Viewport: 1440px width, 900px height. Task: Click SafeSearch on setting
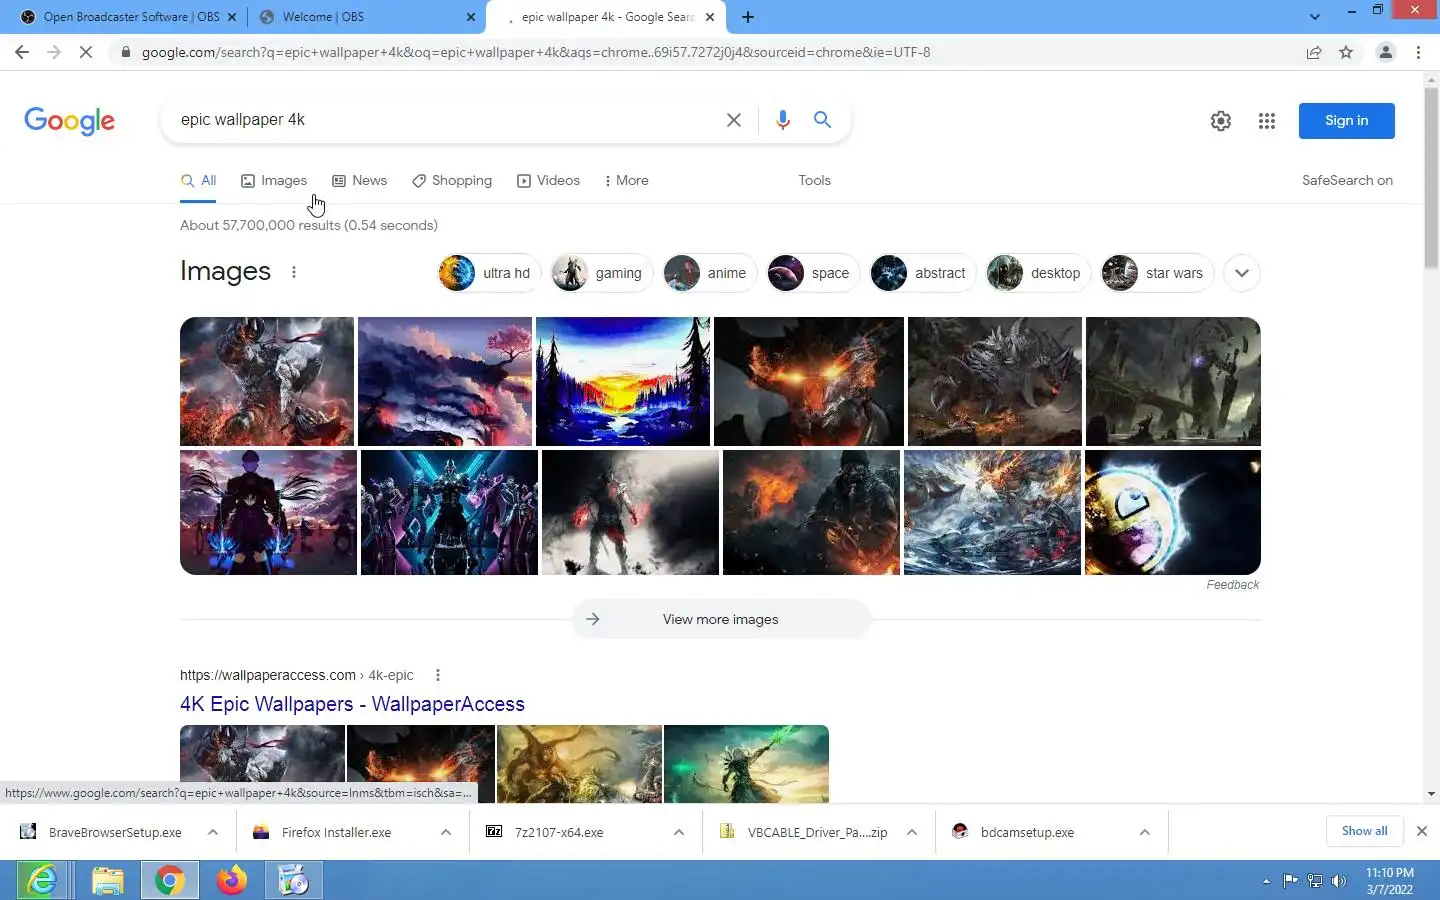1347,181
